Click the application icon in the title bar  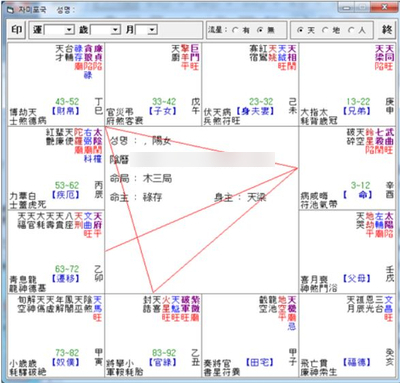(x=10, y=9)
